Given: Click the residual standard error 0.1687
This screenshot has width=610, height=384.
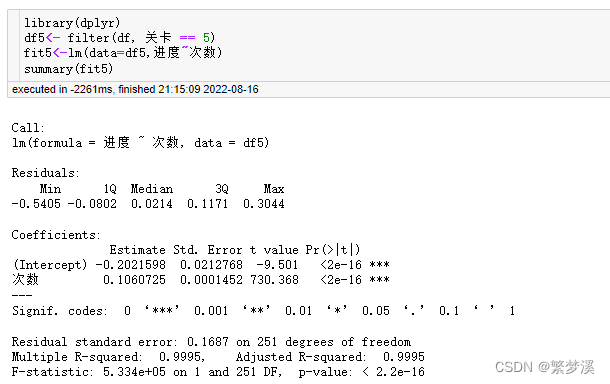Looking at the screenshot, I should tap(208, 342).
